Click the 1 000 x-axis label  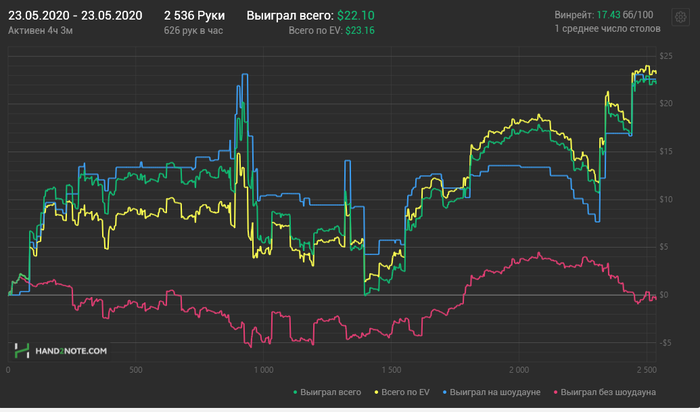263,370
